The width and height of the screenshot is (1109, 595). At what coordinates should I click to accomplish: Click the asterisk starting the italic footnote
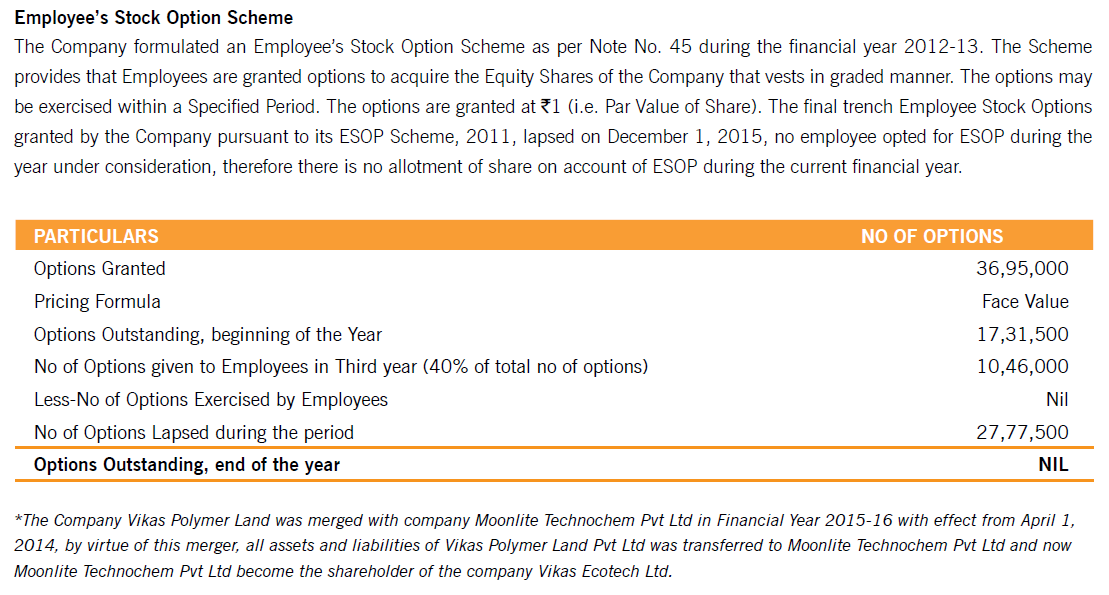click(x=18, y=519)
